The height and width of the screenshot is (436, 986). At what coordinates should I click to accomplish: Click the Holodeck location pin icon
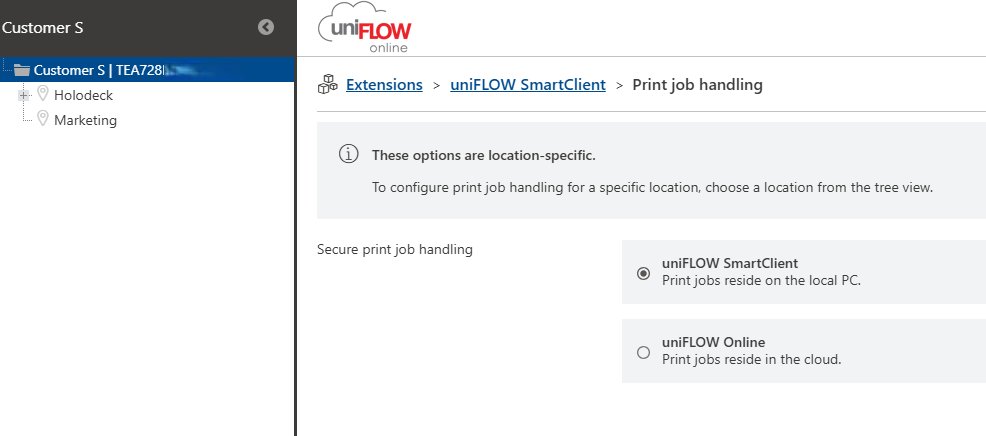43,95
